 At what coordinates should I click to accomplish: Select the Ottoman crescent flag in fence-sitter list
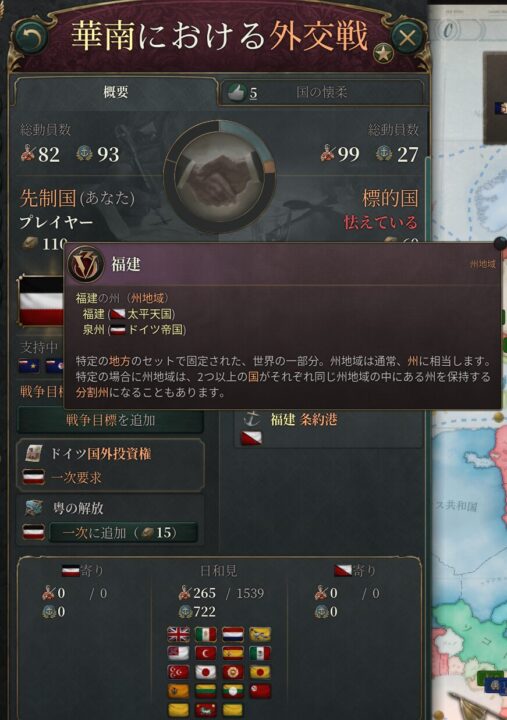click(x=205, y=653)
